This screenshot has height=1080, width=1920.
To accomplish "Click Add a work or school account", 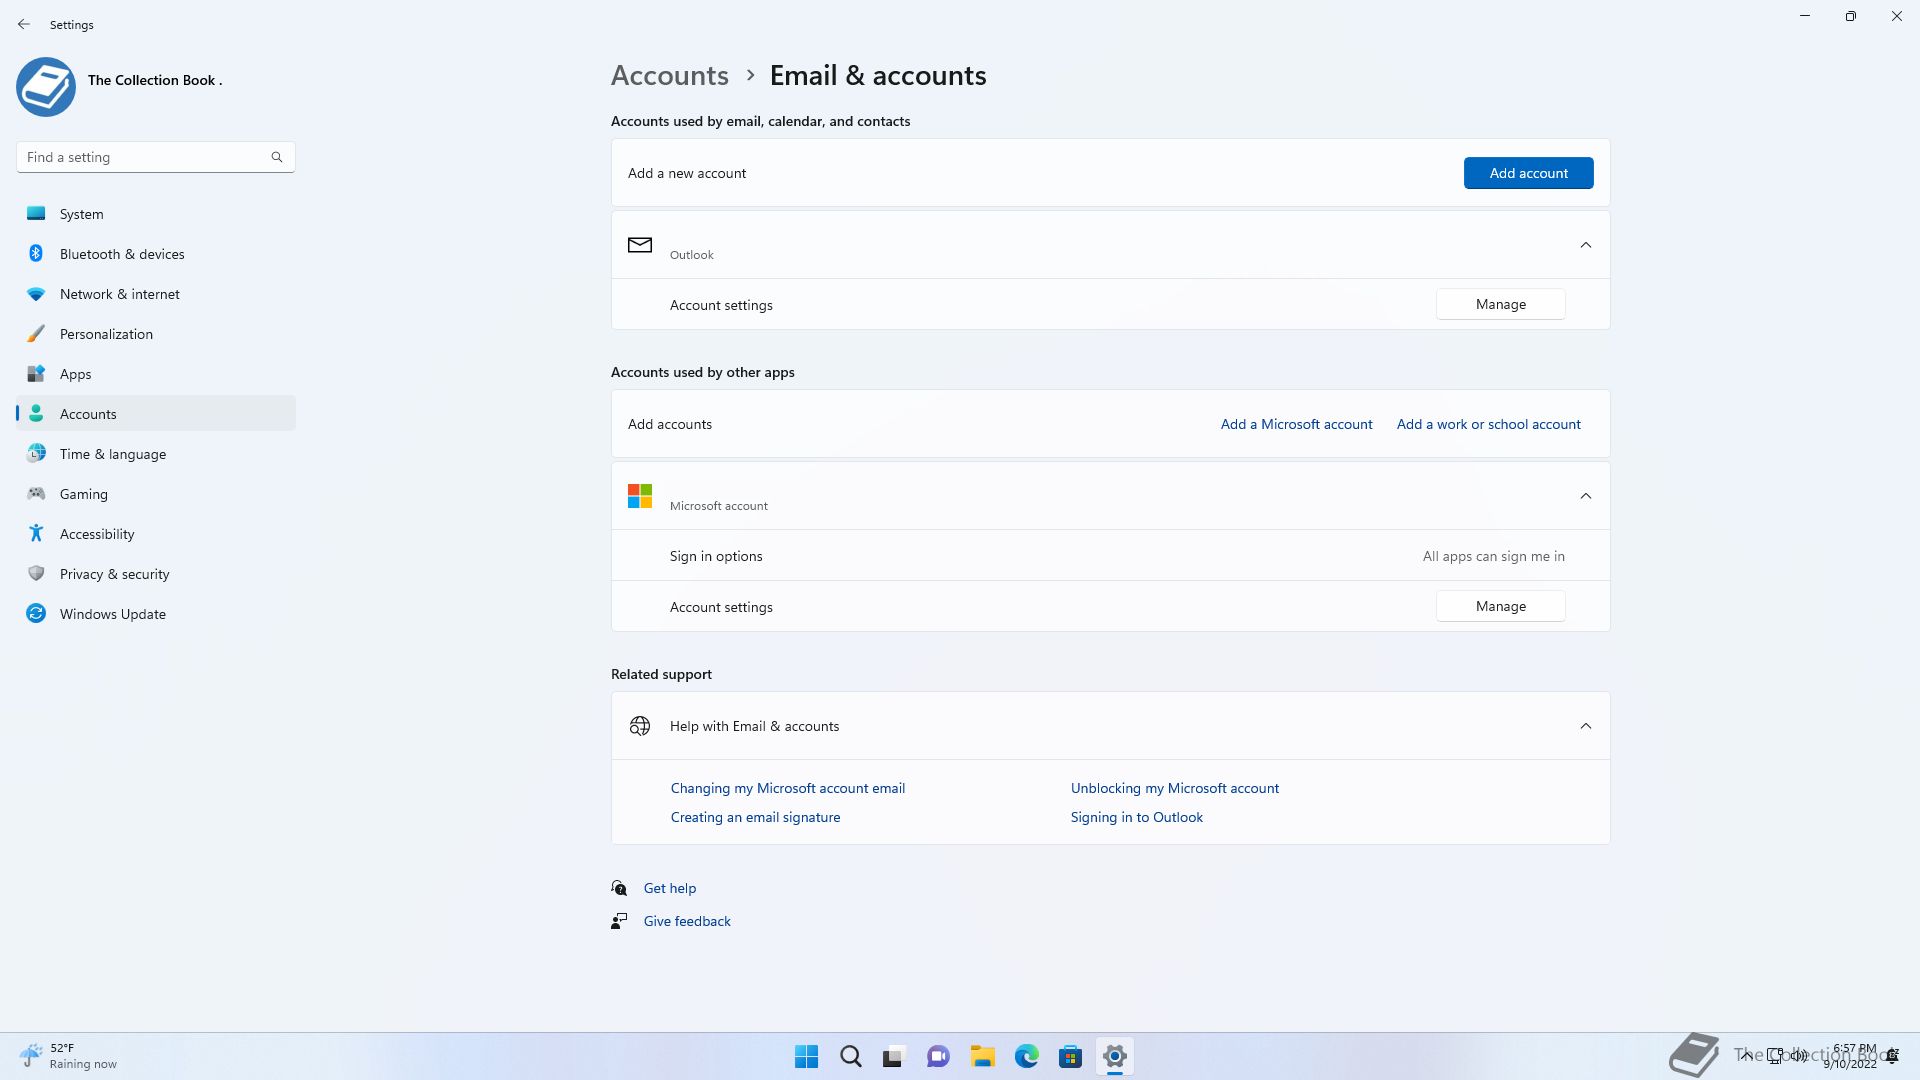I will coord(1488,424).
